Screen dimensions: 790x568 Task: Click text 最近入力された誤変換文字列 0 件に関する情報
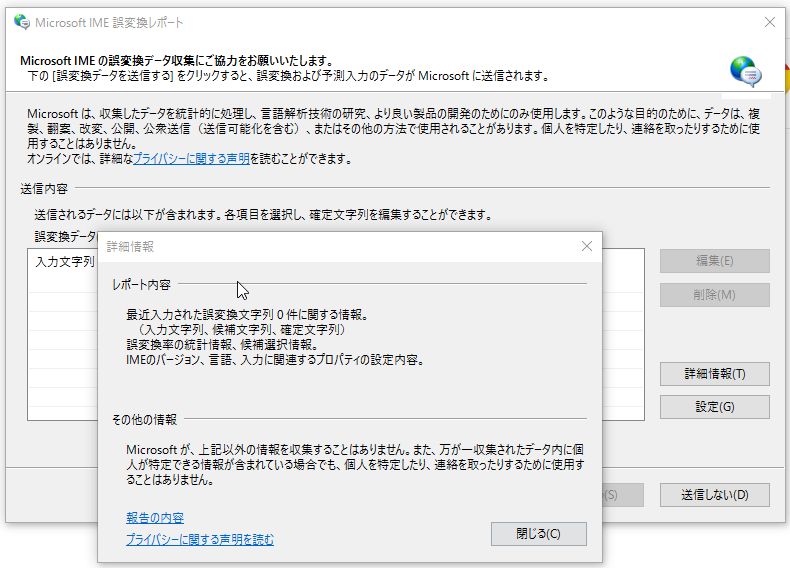point(247,315)
